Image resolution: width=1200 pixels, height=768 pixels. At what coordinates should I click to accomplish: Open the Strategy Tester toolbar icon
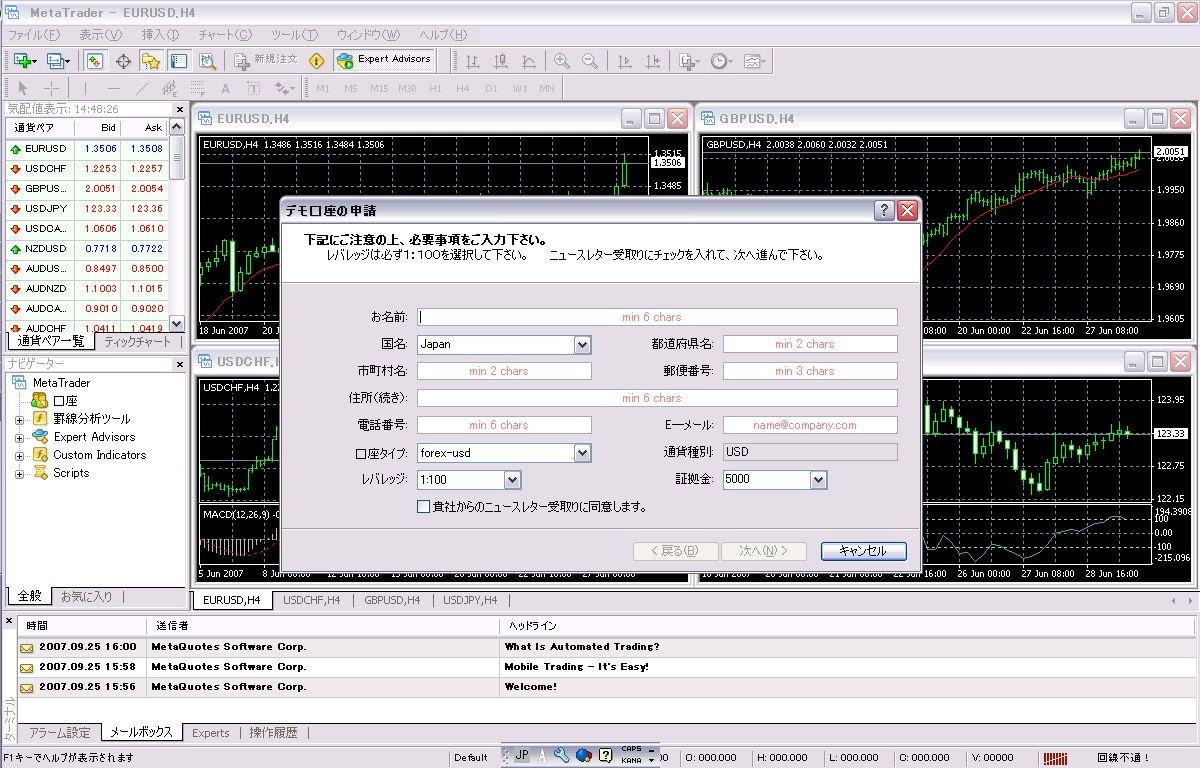point(207,61)
